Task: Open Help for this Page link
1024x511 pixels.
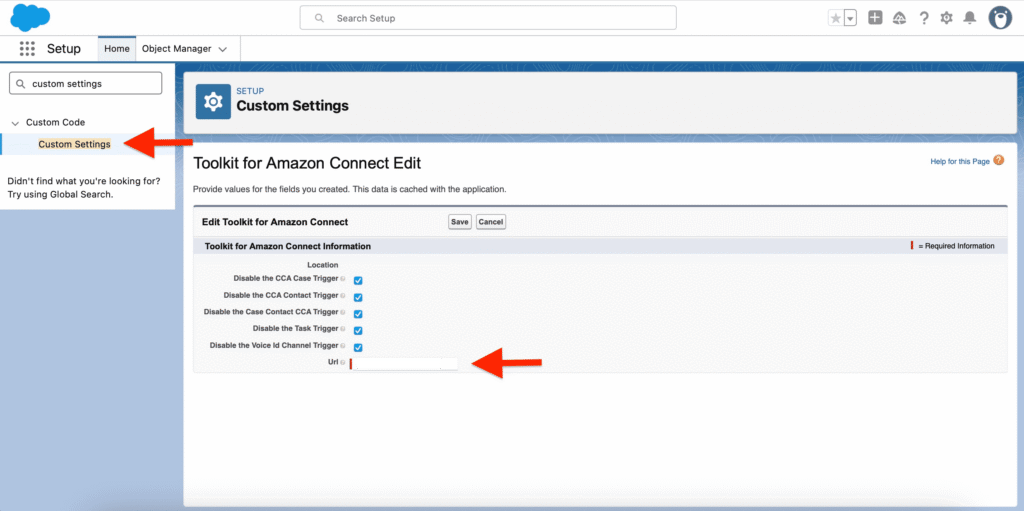Action: tap(959, 161)
